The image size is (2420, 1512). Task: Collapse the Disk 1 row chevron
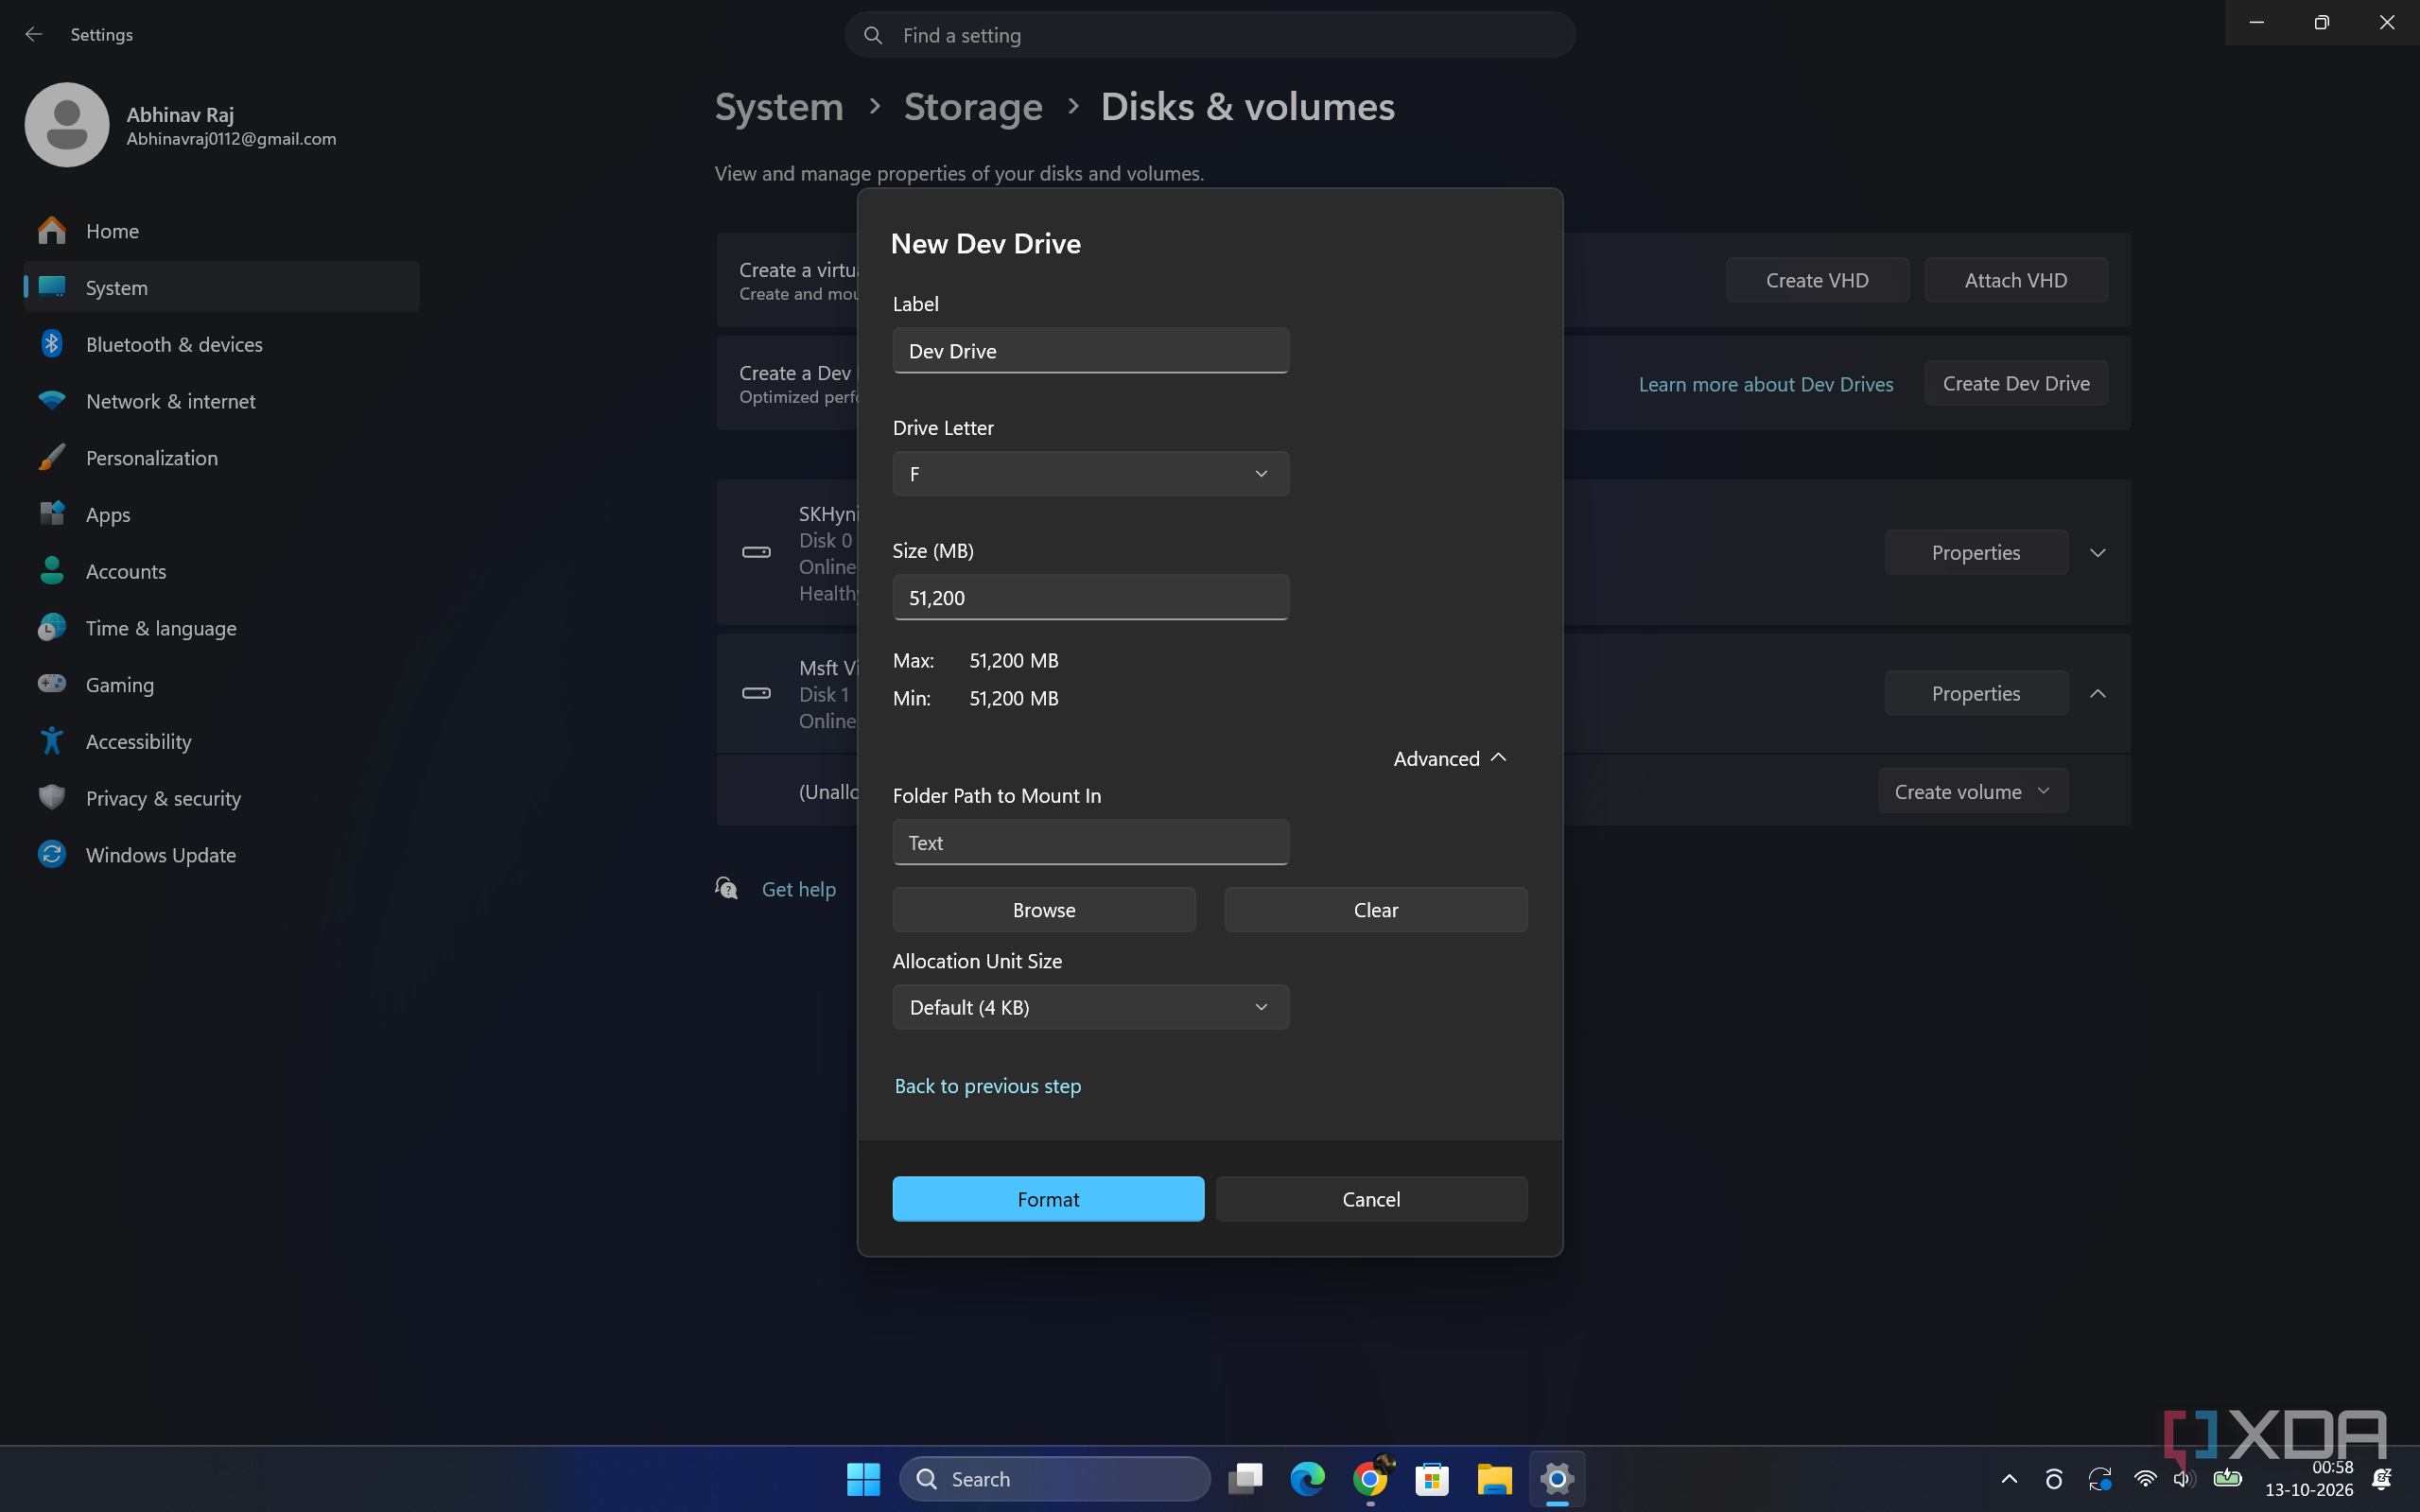point(2098,693)
